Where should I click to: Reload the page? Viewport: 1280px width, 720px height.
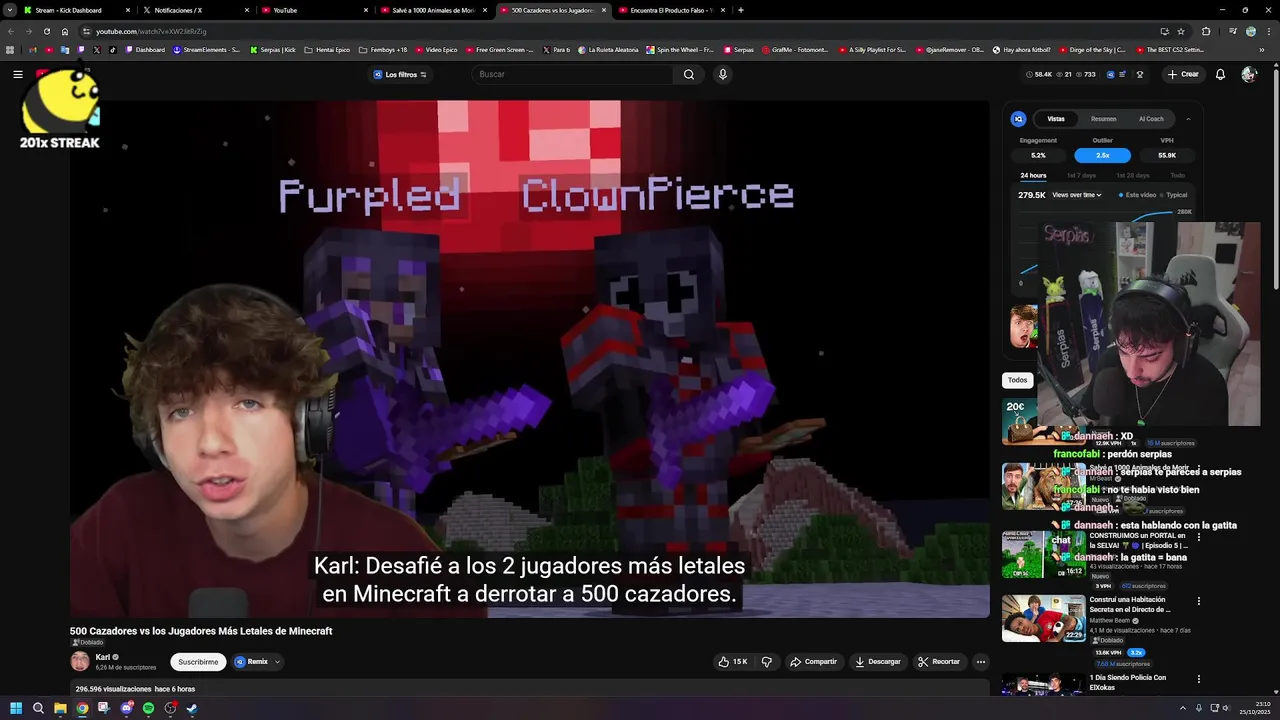(46, 31)
